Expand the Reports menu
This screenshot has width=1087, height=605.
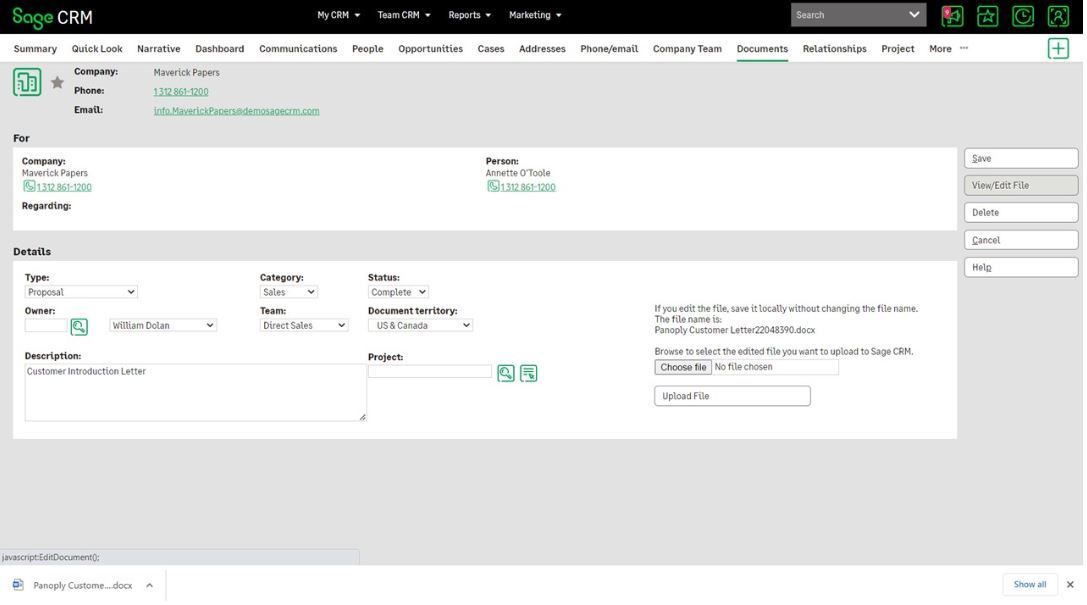point(469,15)
